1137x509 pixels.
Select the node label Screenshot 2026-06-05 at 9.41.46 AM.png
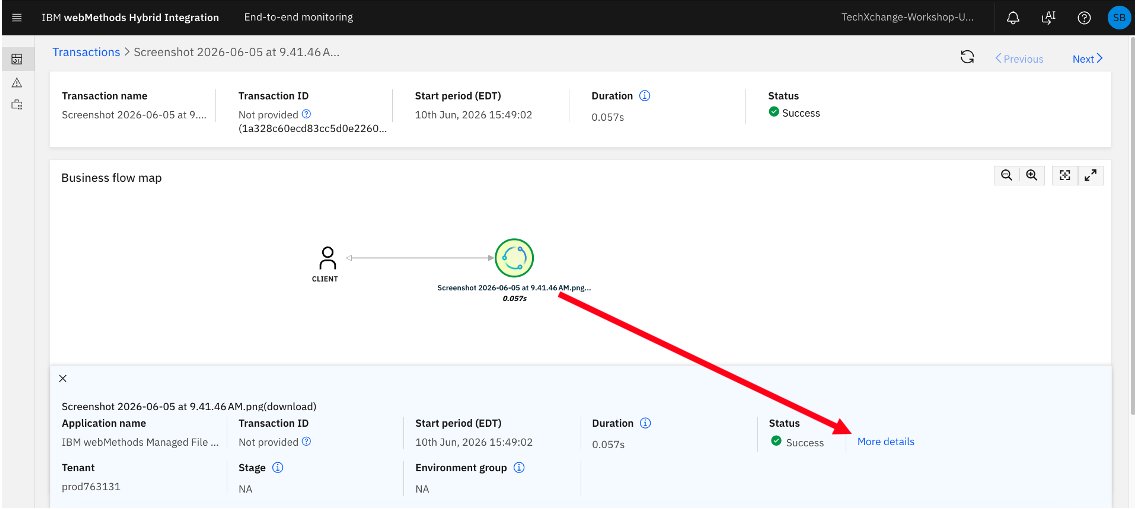514,288
